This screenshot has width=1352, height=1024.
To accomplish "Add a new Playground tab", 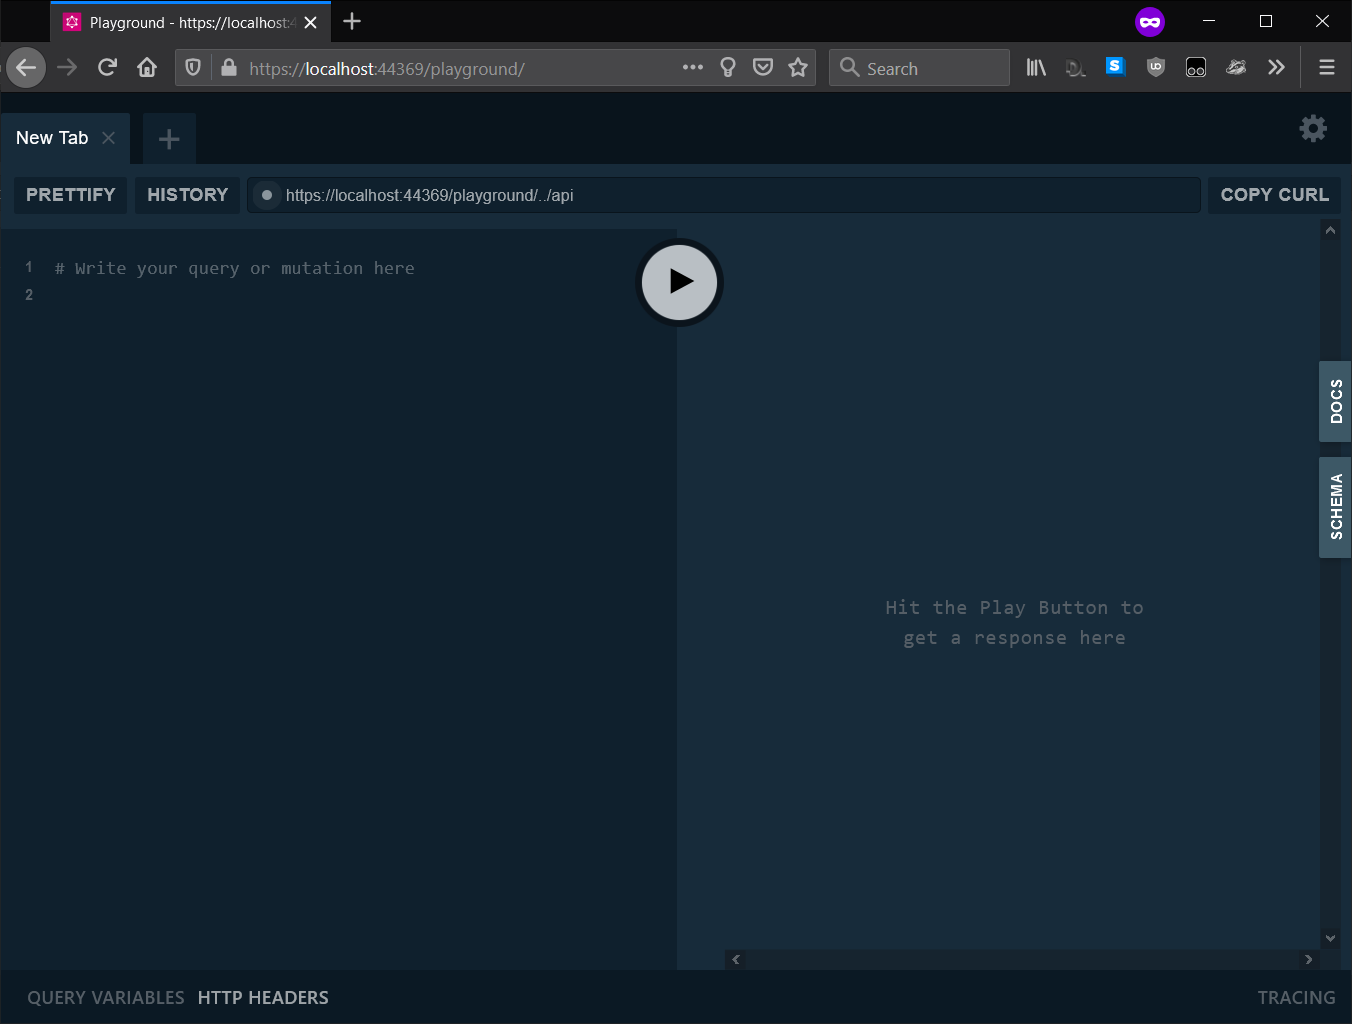I will click(169, 139).
